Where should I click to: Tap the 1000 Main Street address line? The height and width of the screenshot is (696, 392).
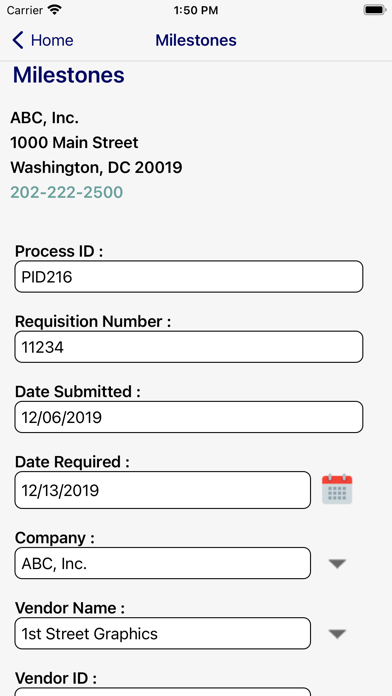click(x=74, y=142)
